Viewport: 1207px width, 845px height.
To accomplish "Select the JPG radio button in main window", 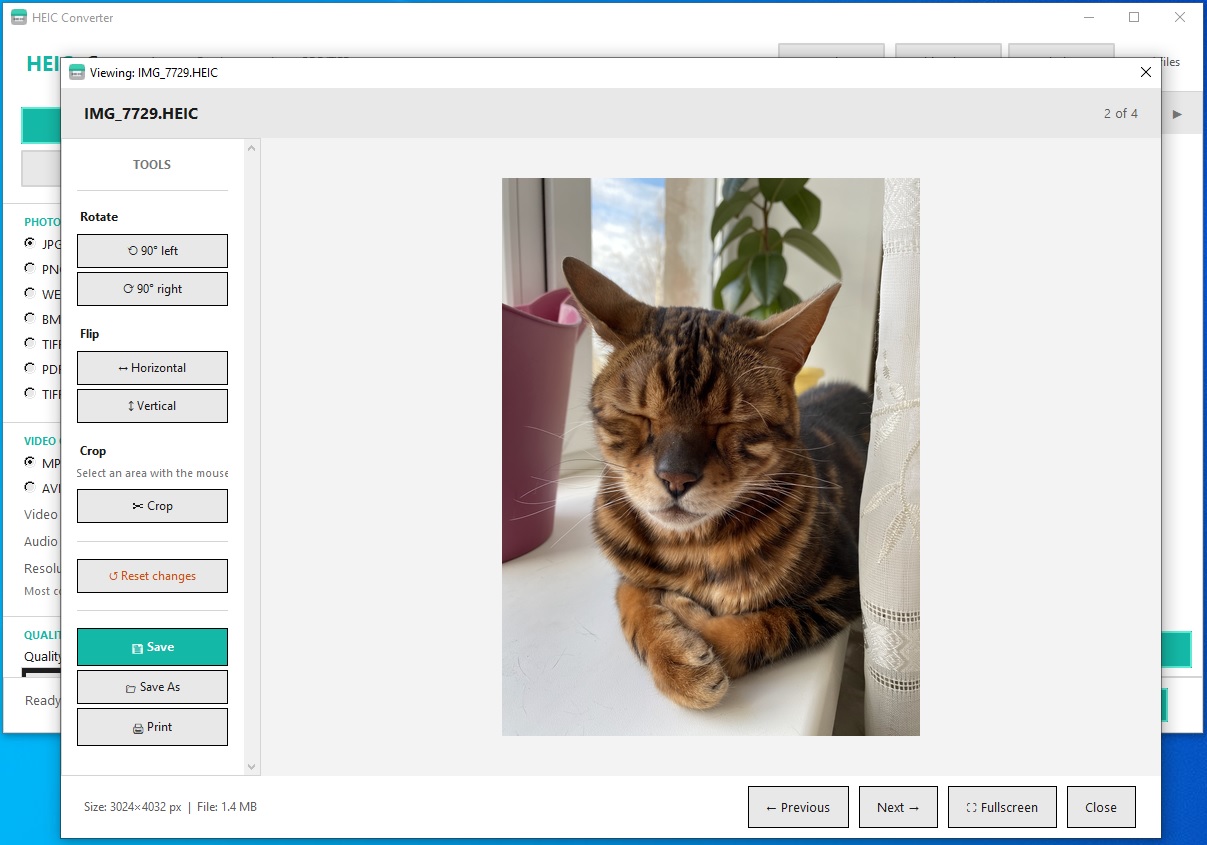I will coord(30,243).
